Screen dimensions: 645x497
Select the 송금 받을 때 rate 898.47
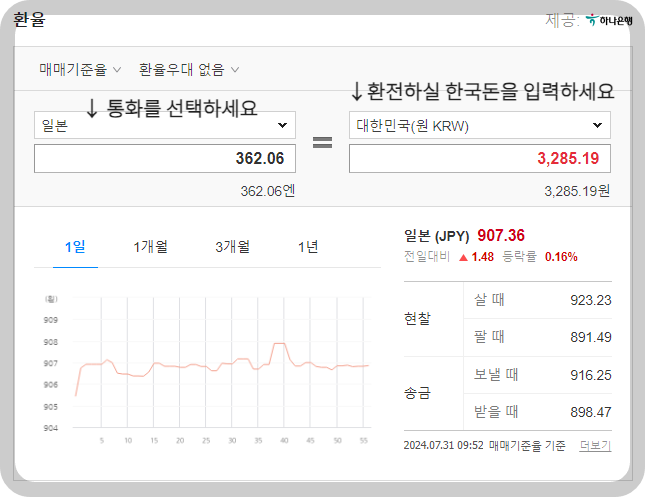(x=591, y=412)
